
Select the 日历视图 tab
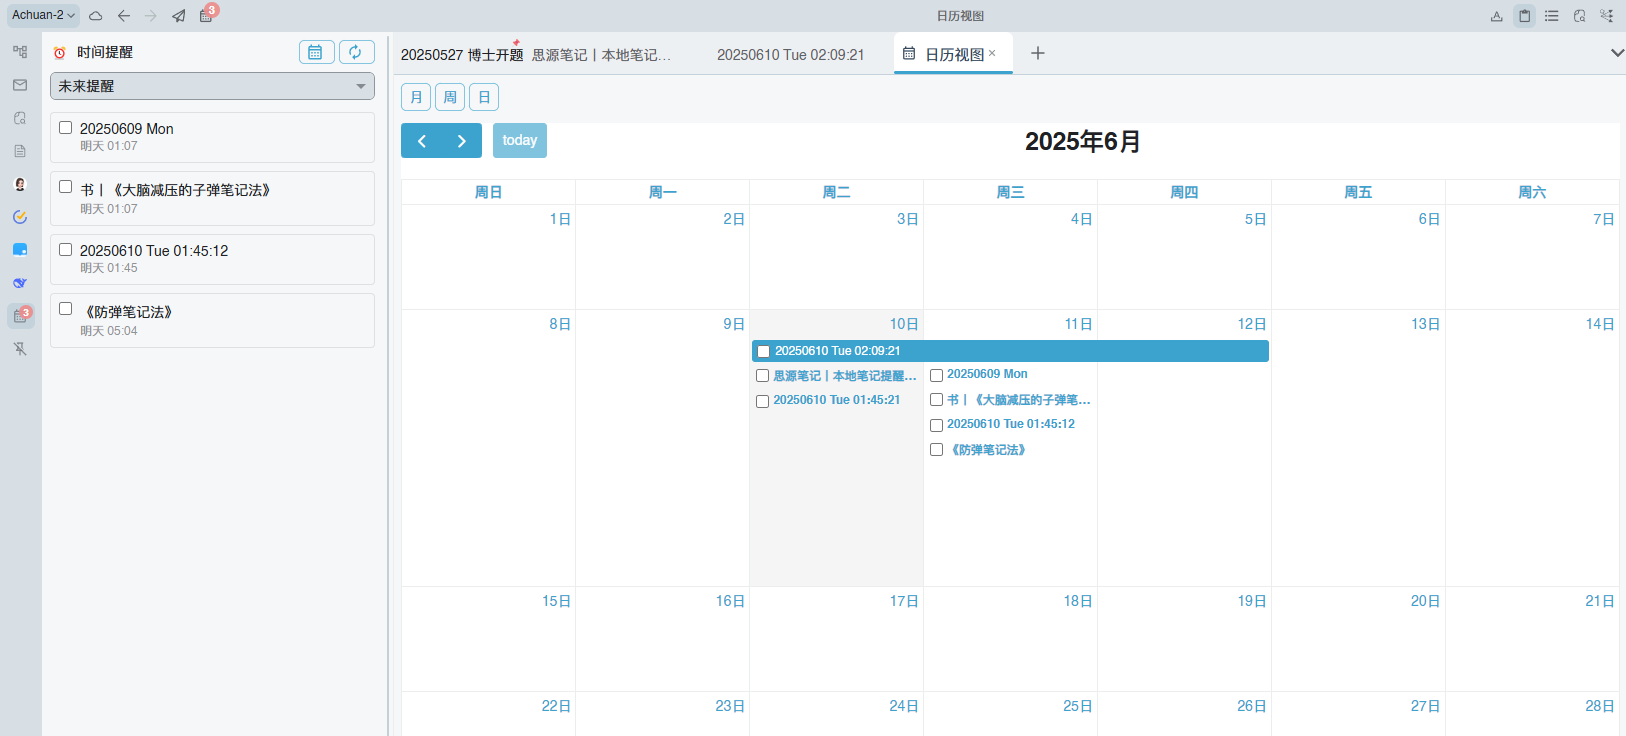(x=953, y=54)
